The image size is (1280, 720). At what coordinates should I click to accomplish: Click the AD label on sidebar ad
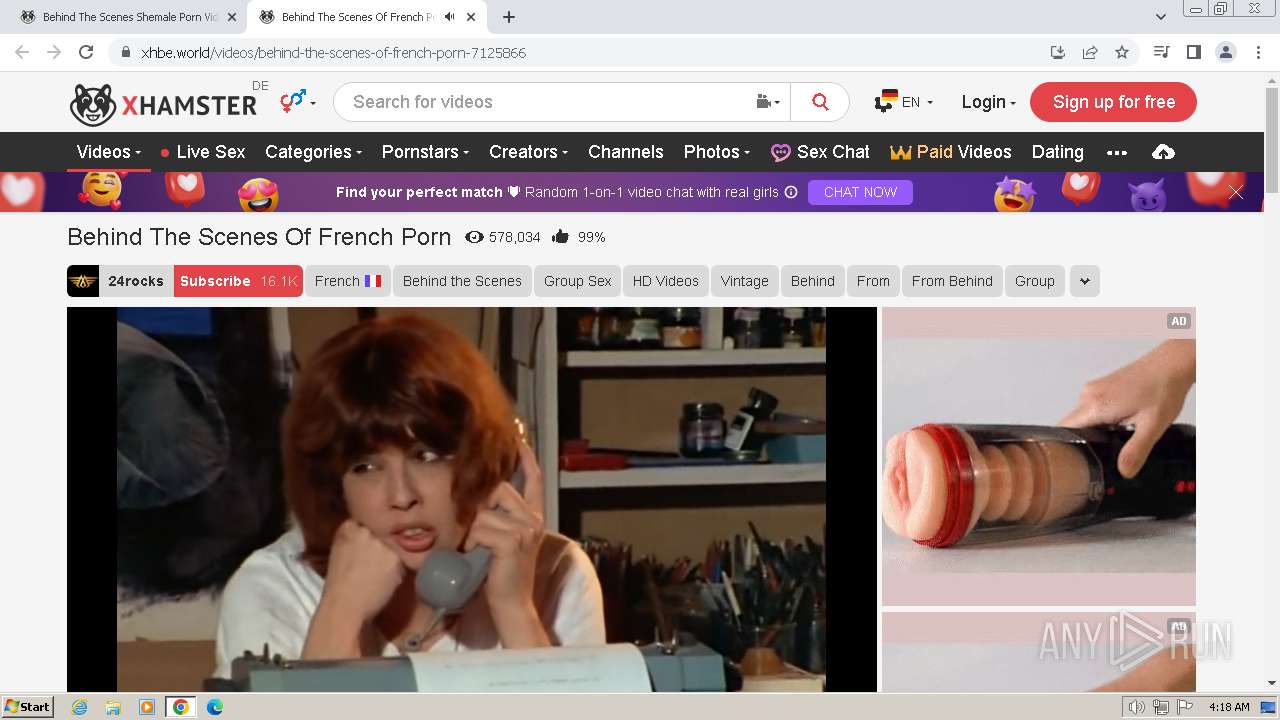pyautogui.click(x=1179, y=321)
